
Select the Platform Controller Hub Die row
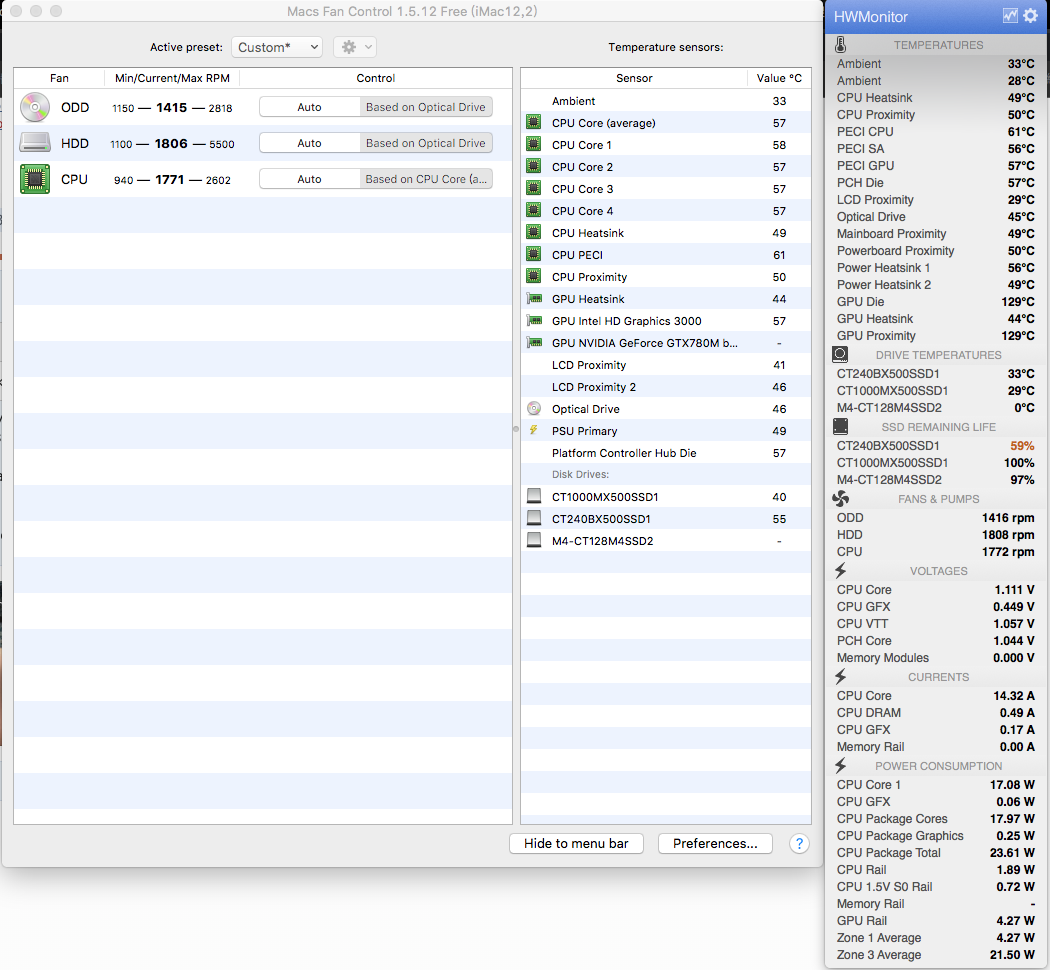pos(666,453)
